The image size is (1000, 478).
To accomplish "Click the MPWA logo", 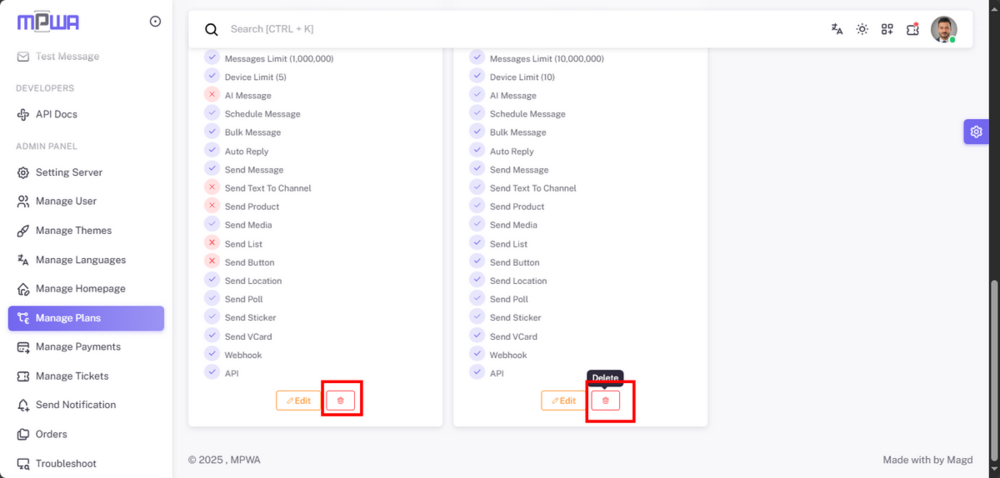I will 48,22.
